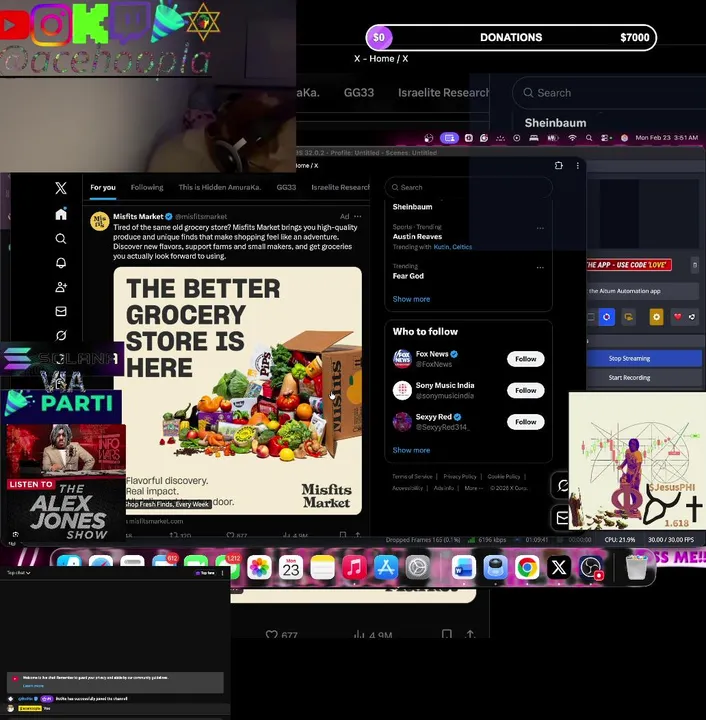Open Music from the Dock
The image size is (706, 720).
(x=354, y=568)
